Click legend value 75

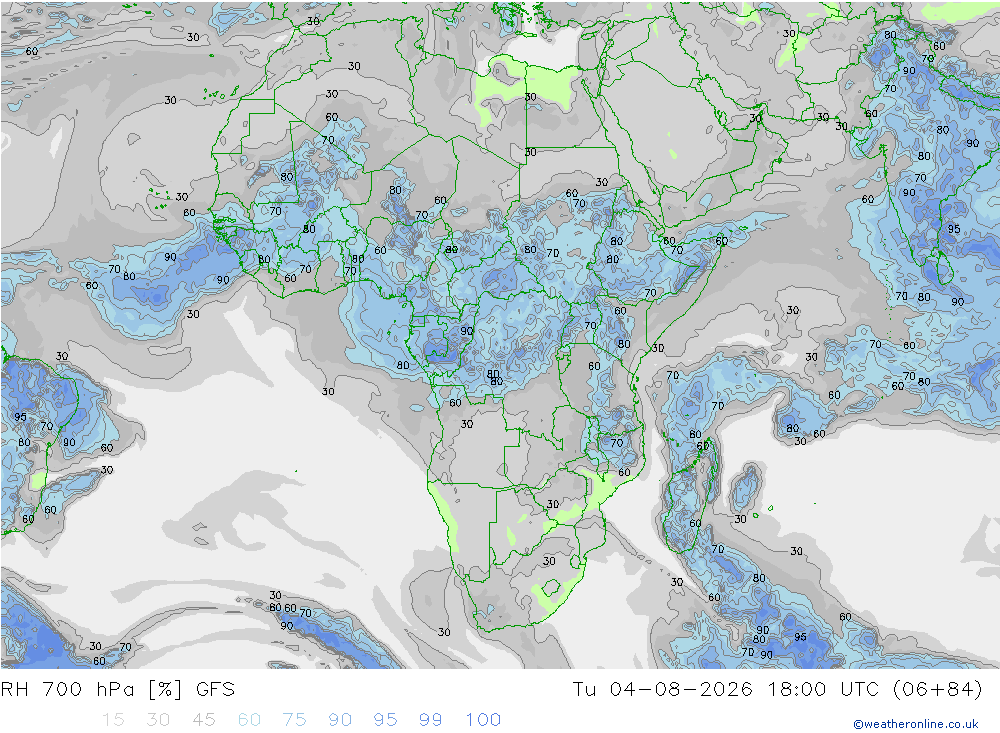294,720
